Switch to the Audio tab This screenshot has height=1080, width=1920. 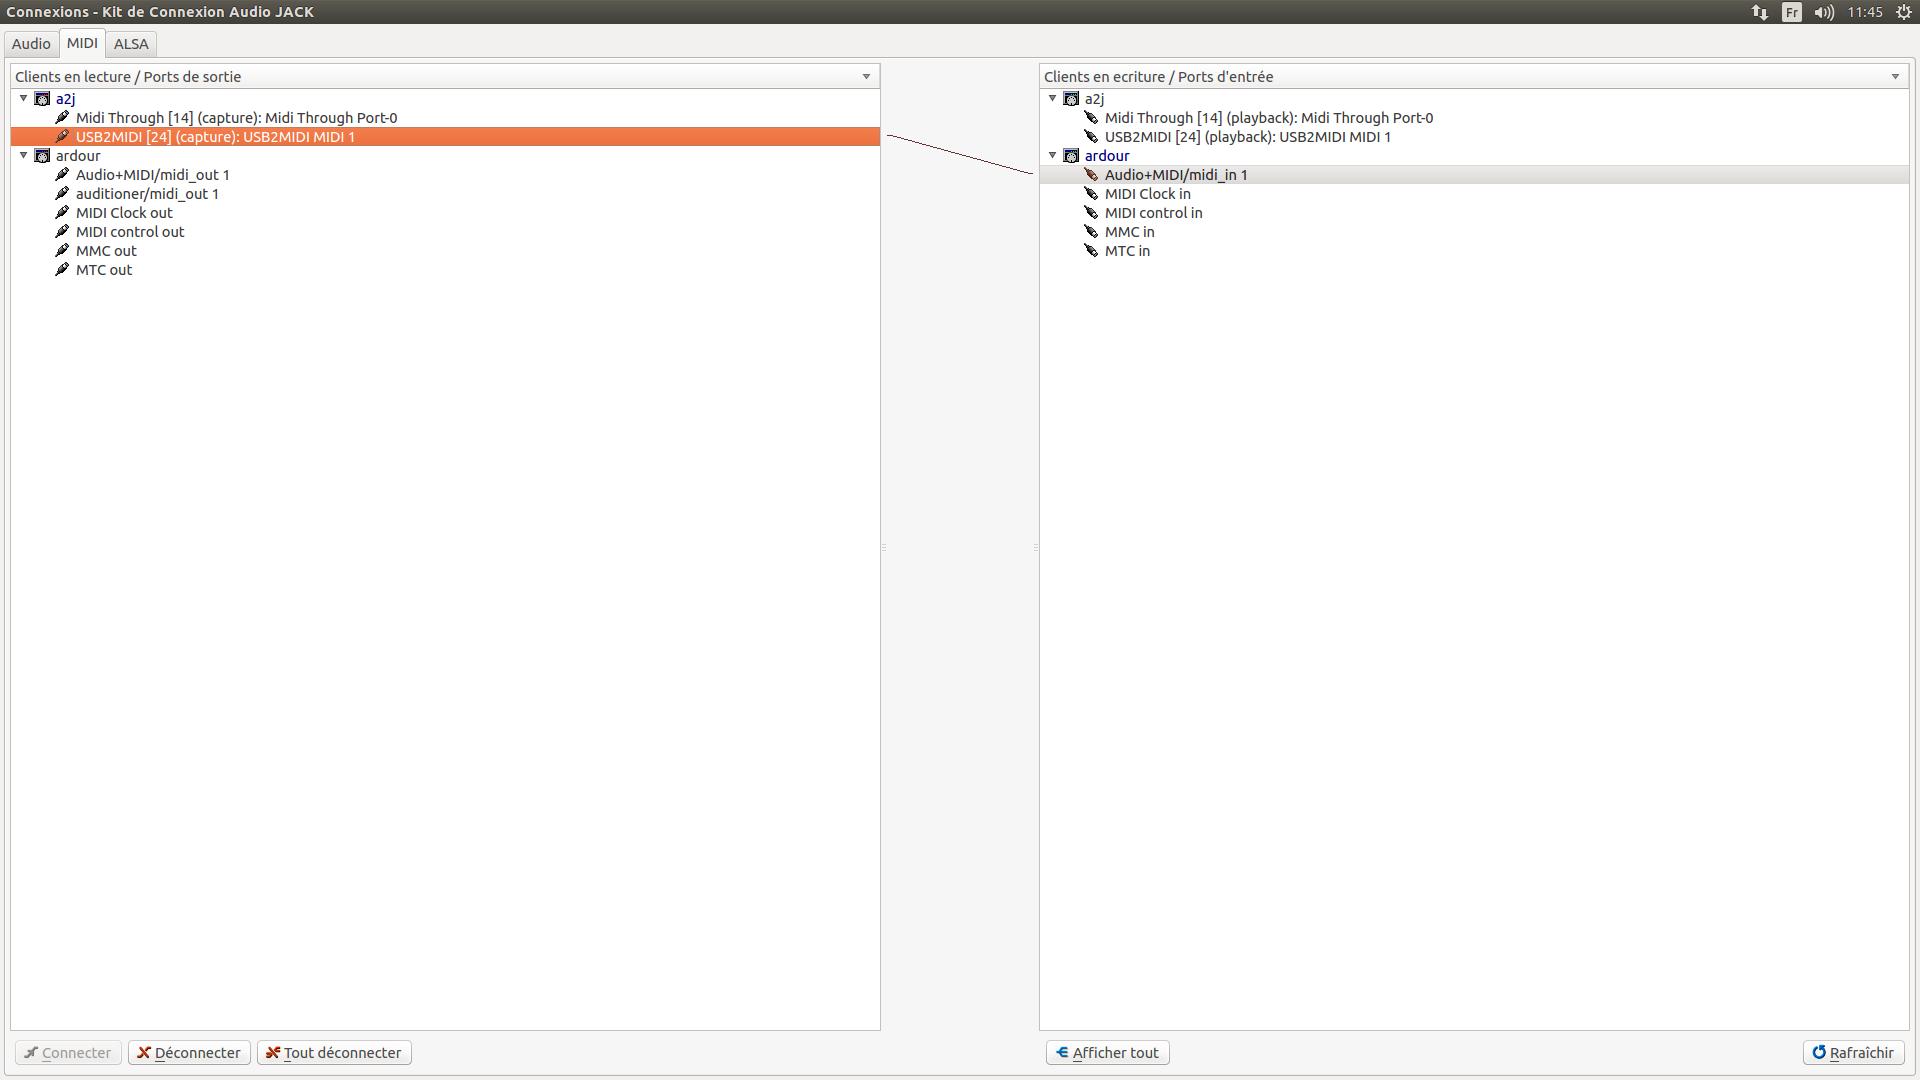click(x=31, y=44)
